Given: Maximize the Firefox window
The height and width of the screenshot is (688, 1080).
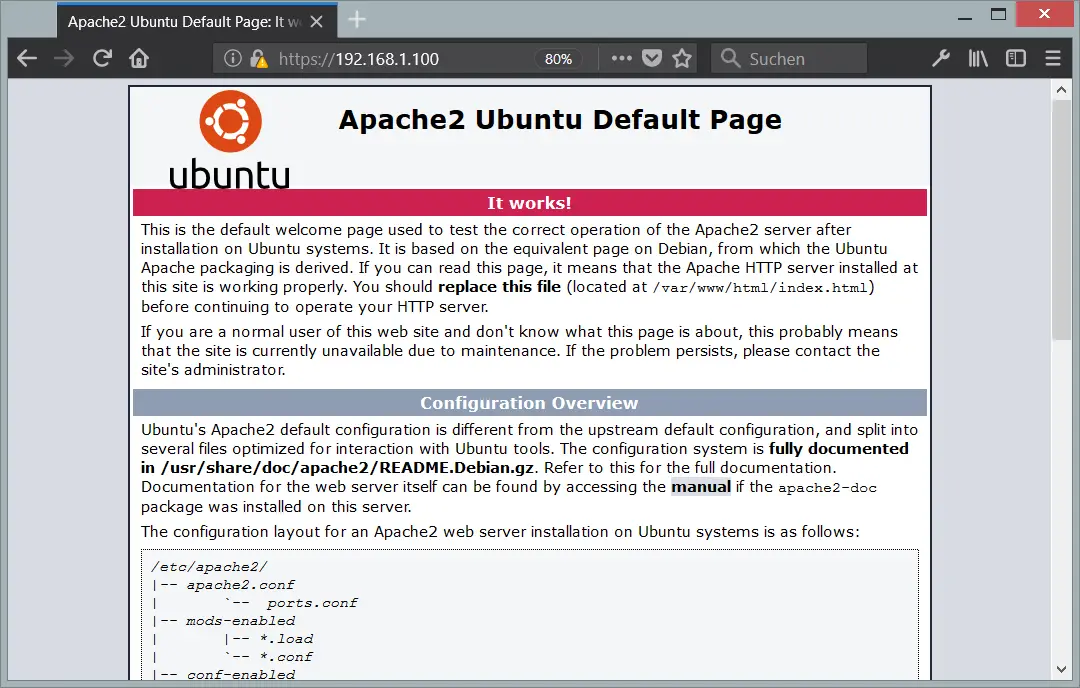Looking at the screenshot, I should [999, 14].
